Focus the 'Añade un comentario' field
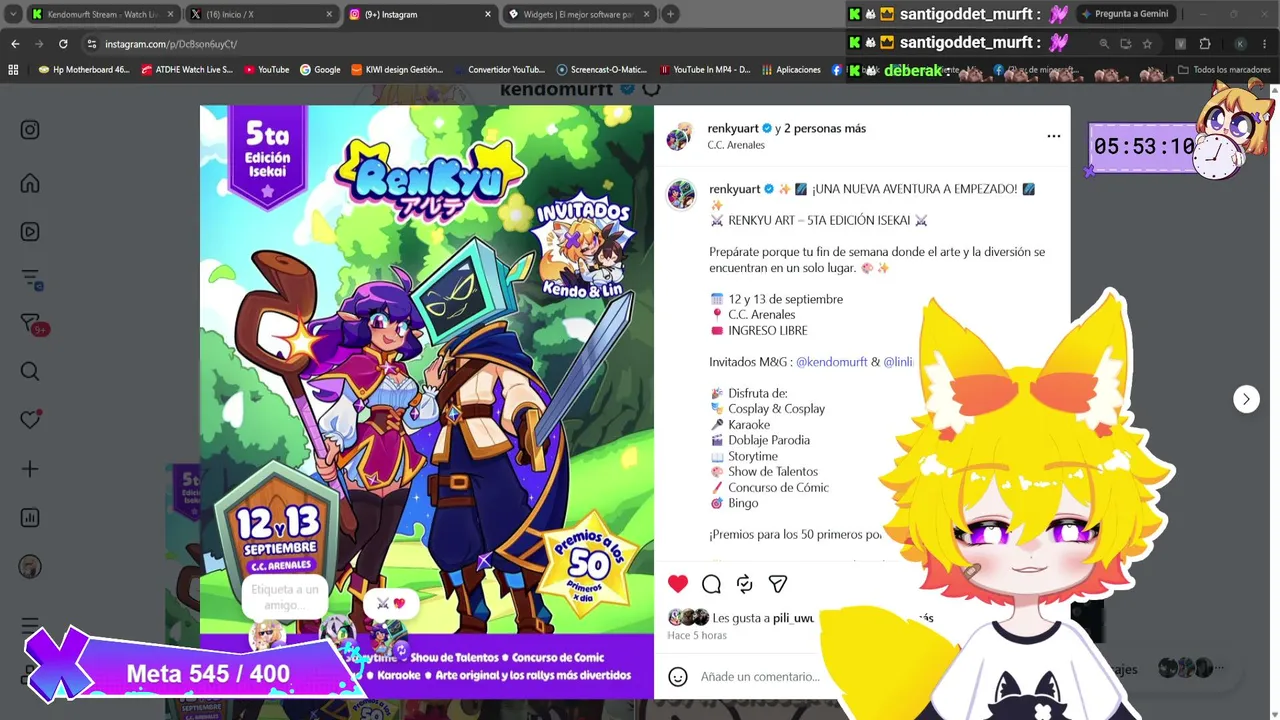This screenshot has width=1280, height=720. click(x=760, y=677)
